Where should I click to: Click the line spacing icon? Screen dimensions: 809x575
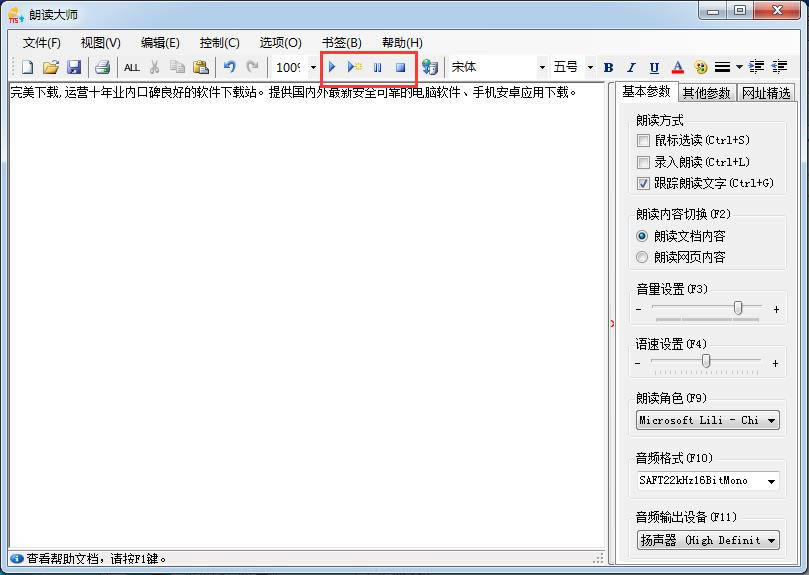[x=722, y=67]
